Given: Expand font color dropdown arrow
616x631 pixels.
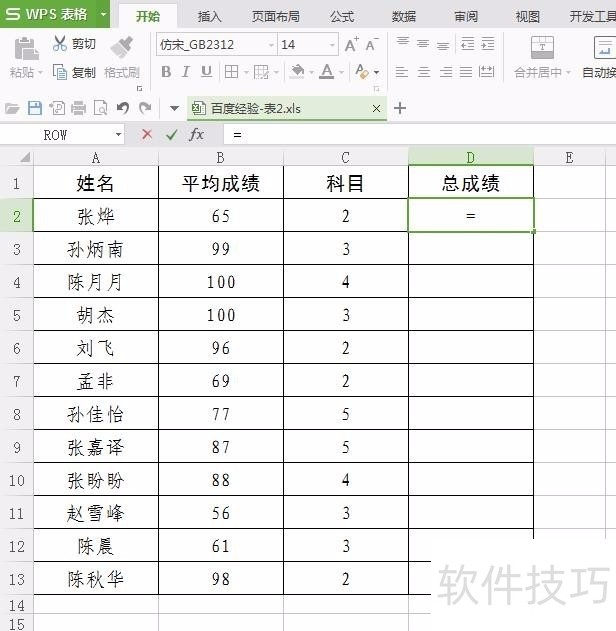Looking at the screenshot, I should coord(341,72).
